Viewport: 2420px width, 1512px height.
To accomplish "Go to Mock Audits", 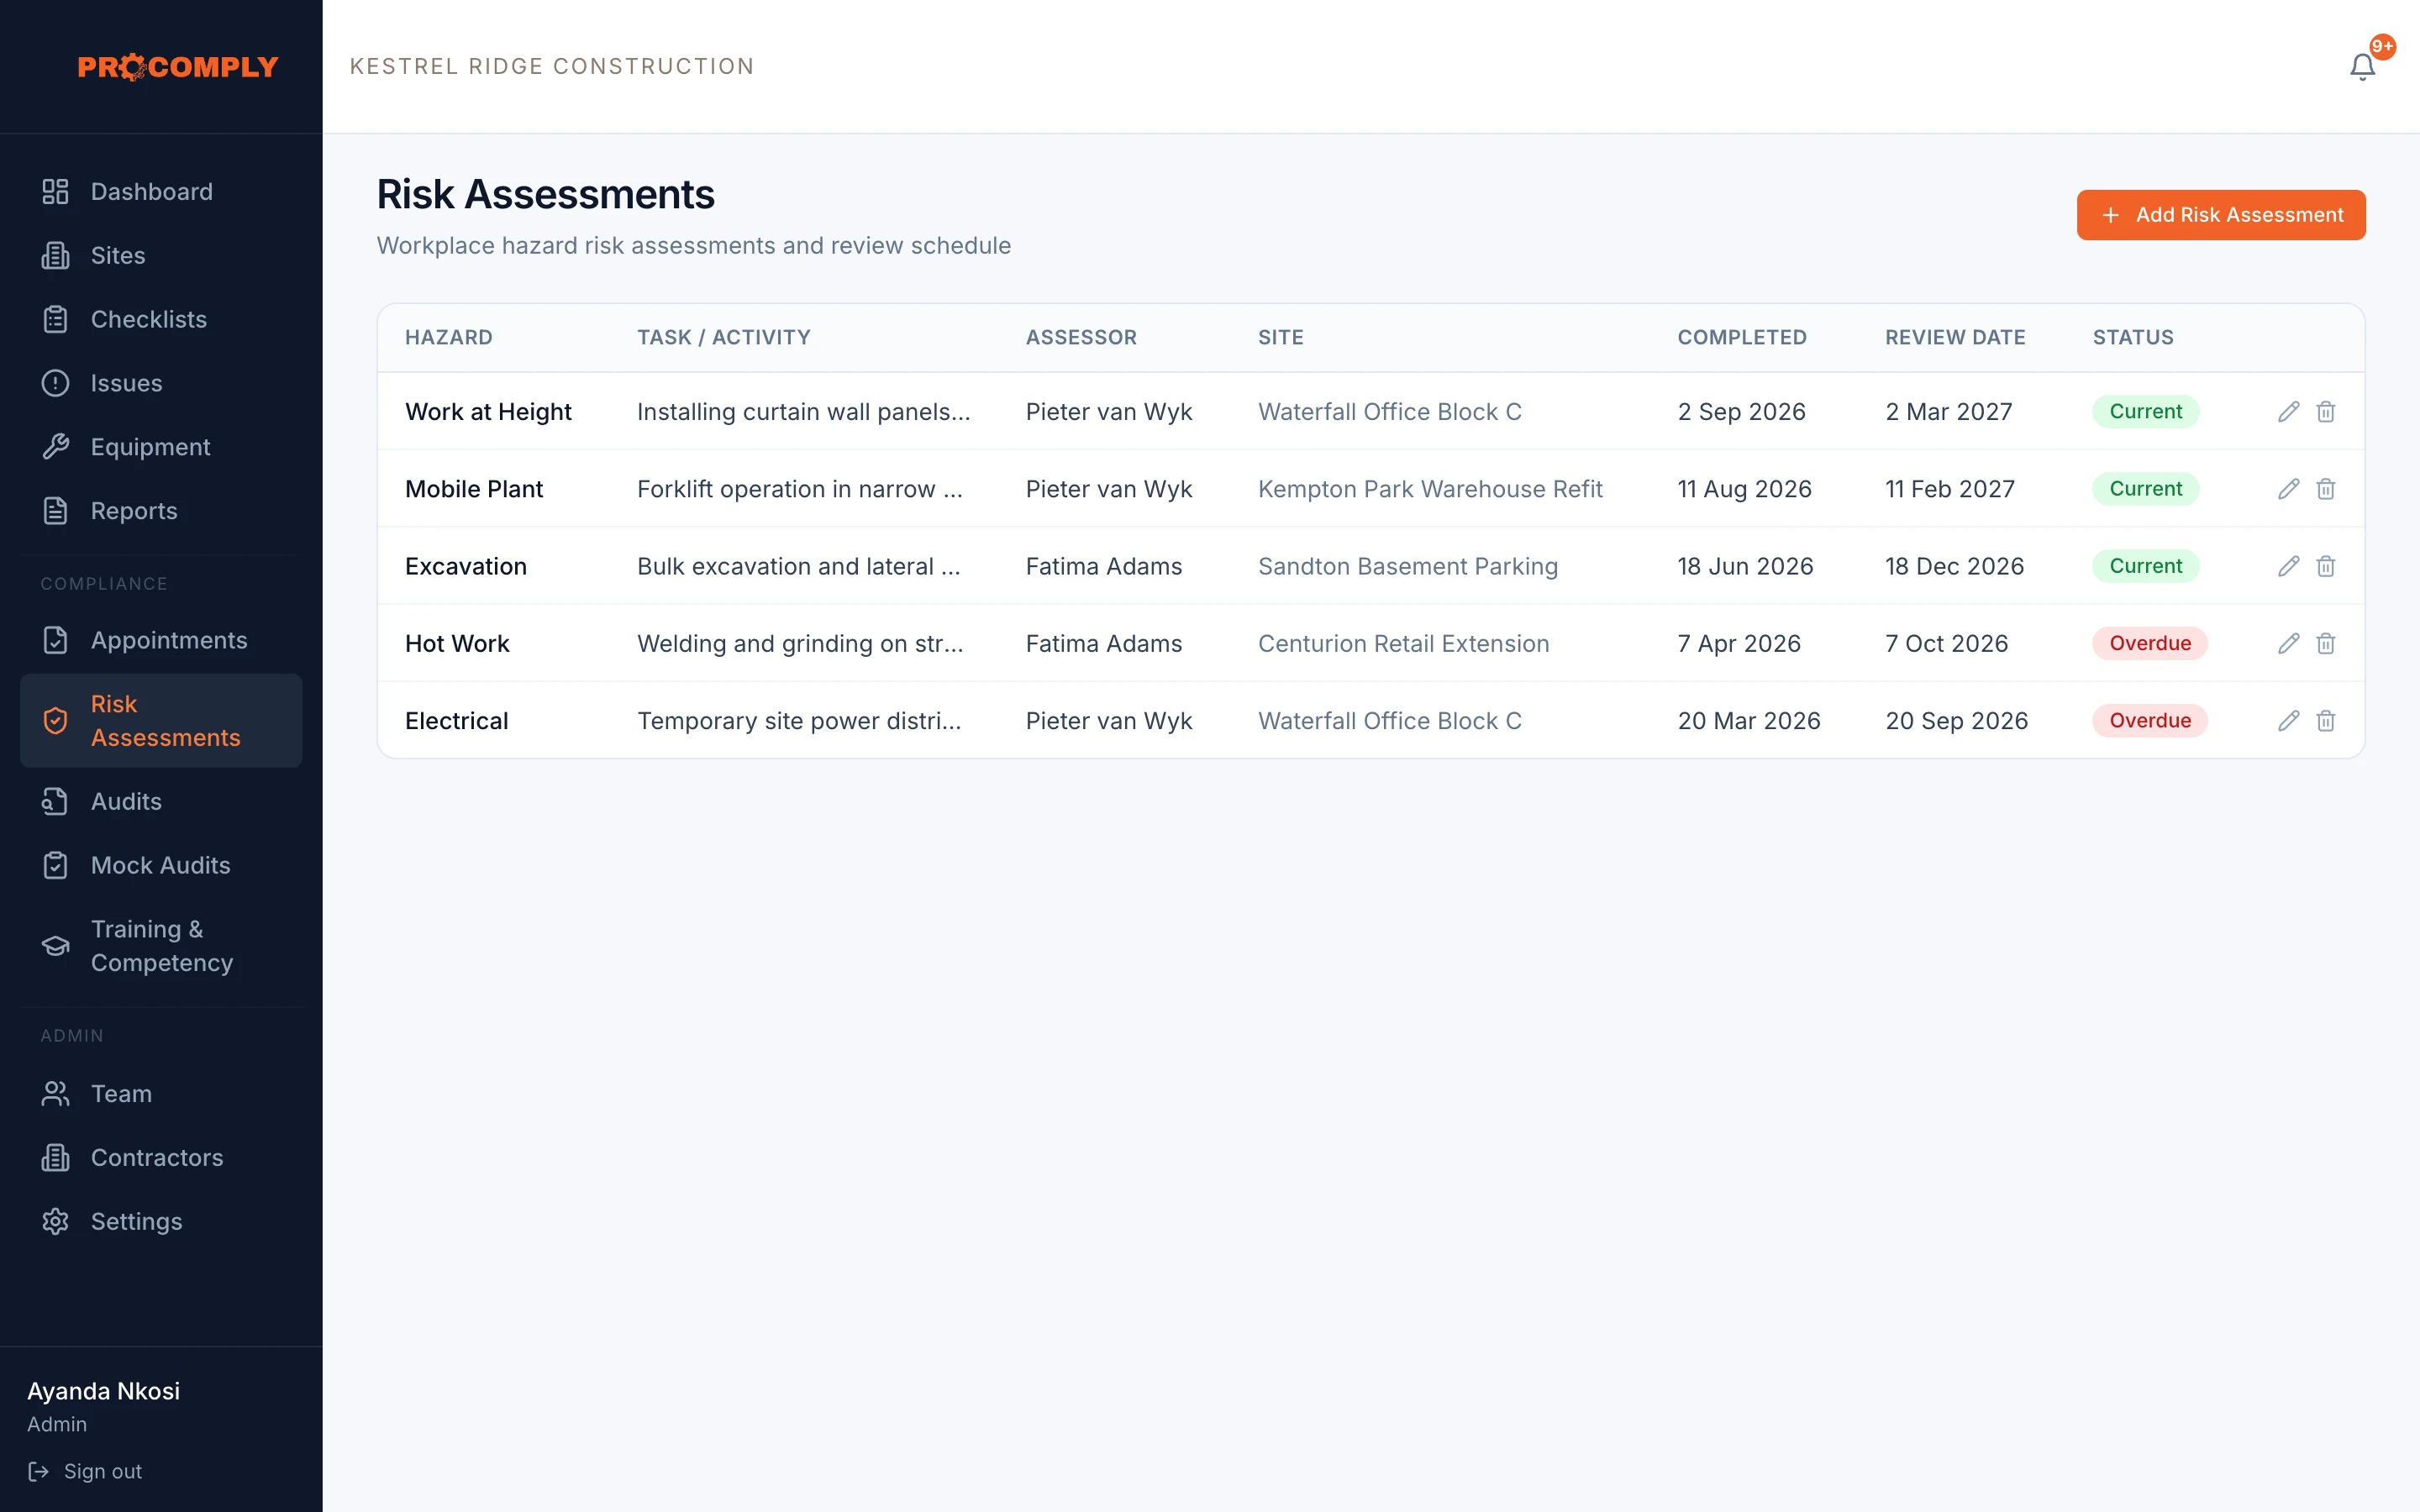I will click(161, 865).
